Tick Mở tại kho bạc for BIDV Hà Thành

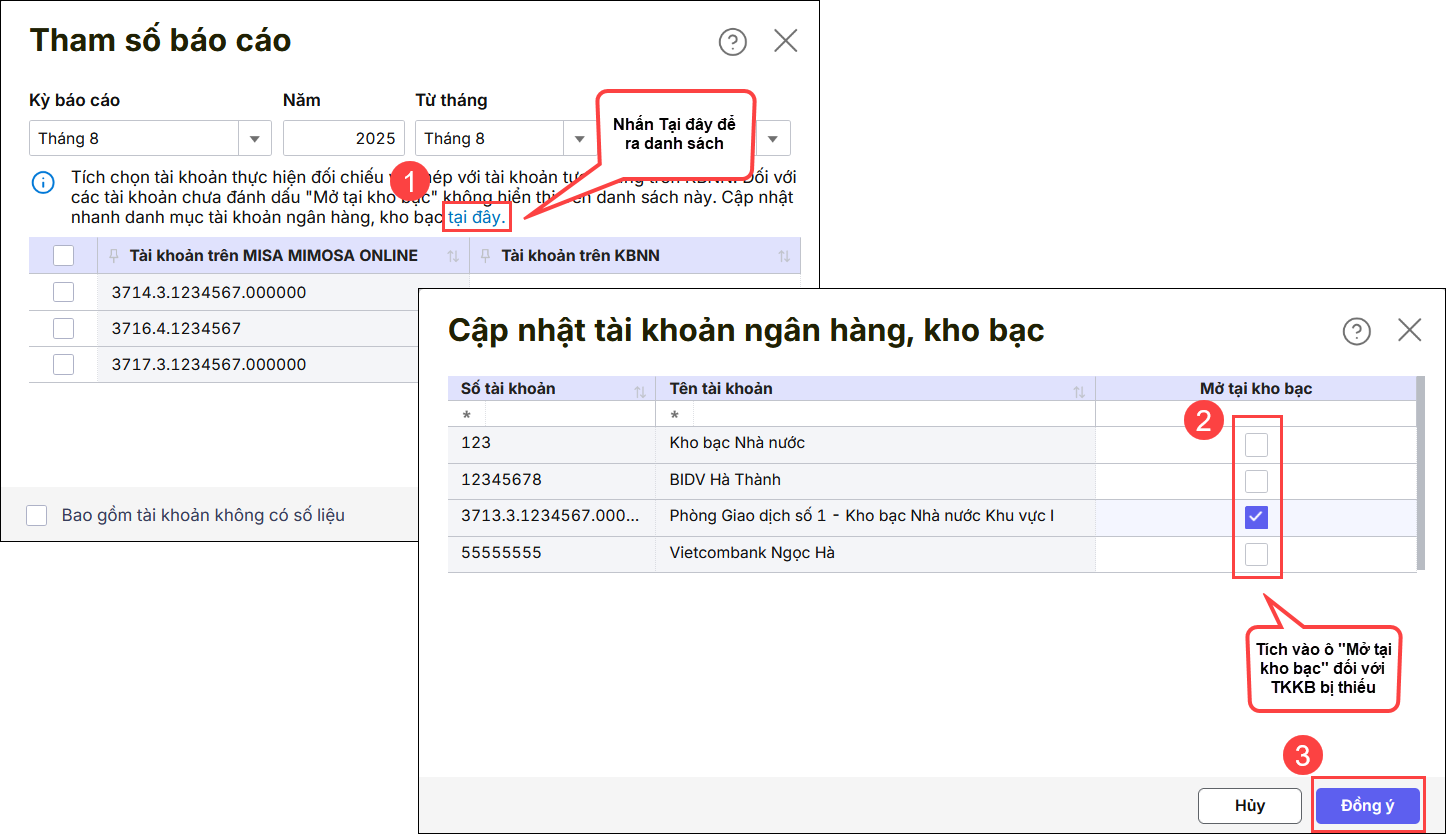tap(1256, 481)
